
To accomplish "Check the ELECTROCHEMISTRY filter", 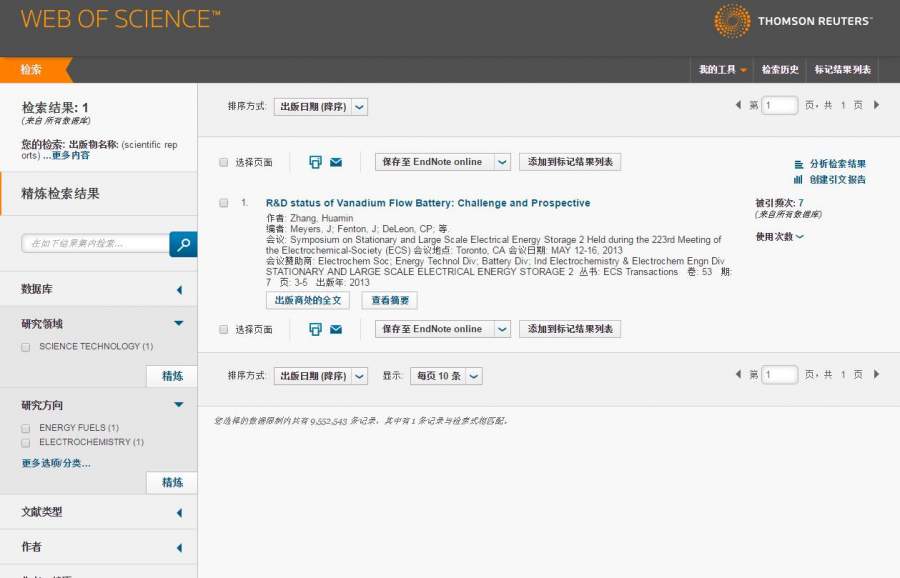I will click(x=26, y=443).
